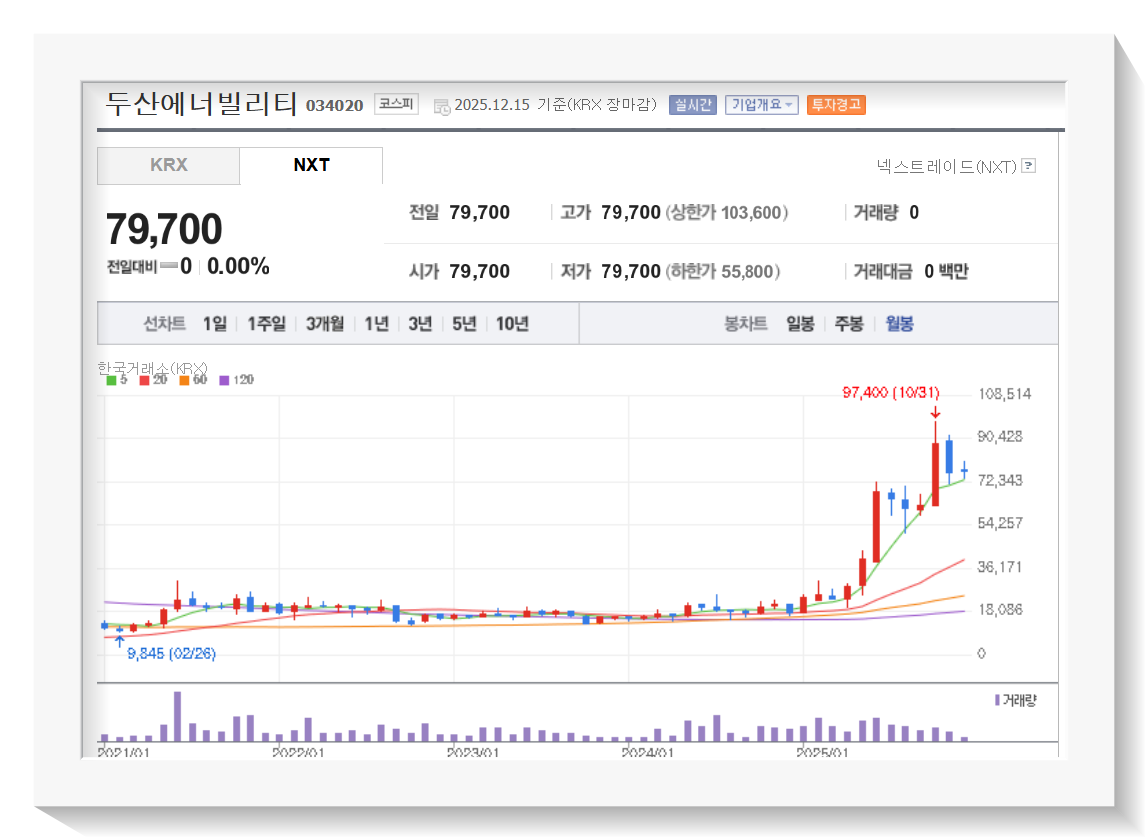This screenshot has width=1148, height=840.
Task: Click the 108,514 y-axis label
Action: [x=1004, y=394]
